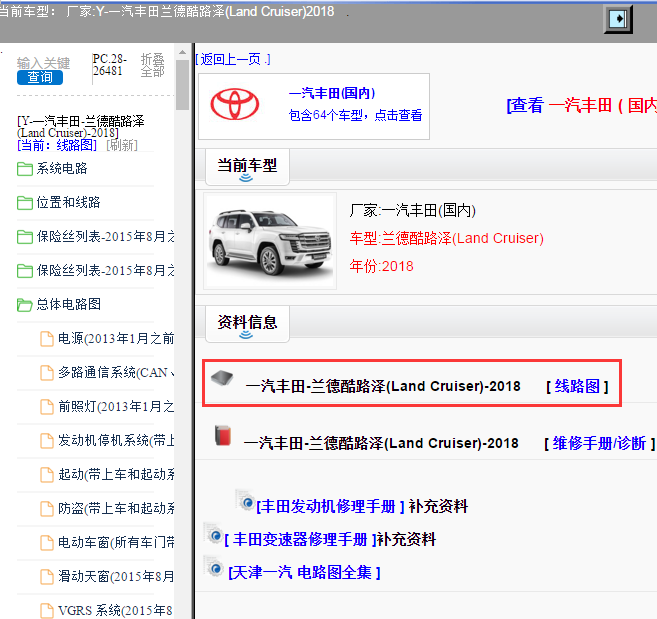
Task: Open the 查看 一汽丰田 link at right
Action: pyautogui.click(x=582, y=105)
